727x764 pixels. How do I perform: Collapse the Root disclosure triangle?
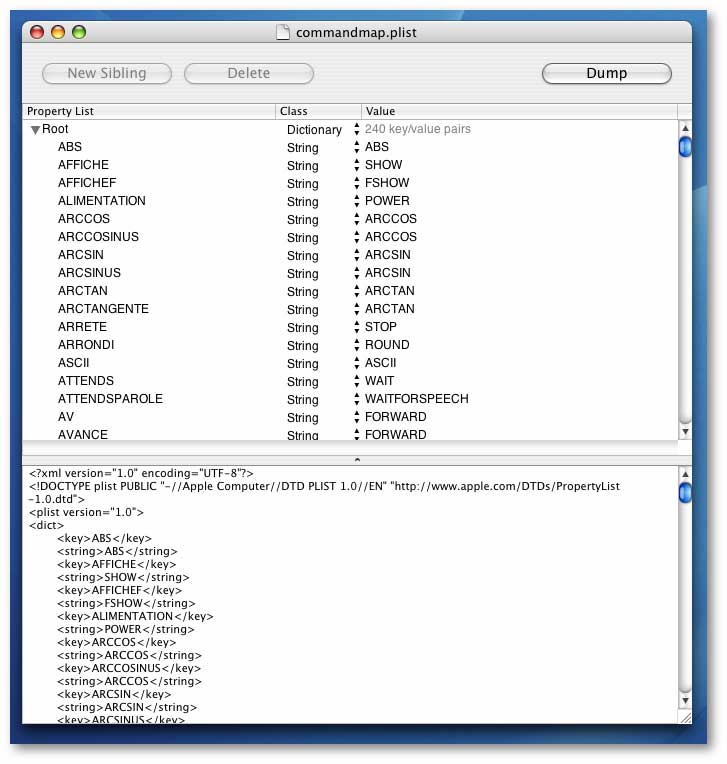point(35,130)
